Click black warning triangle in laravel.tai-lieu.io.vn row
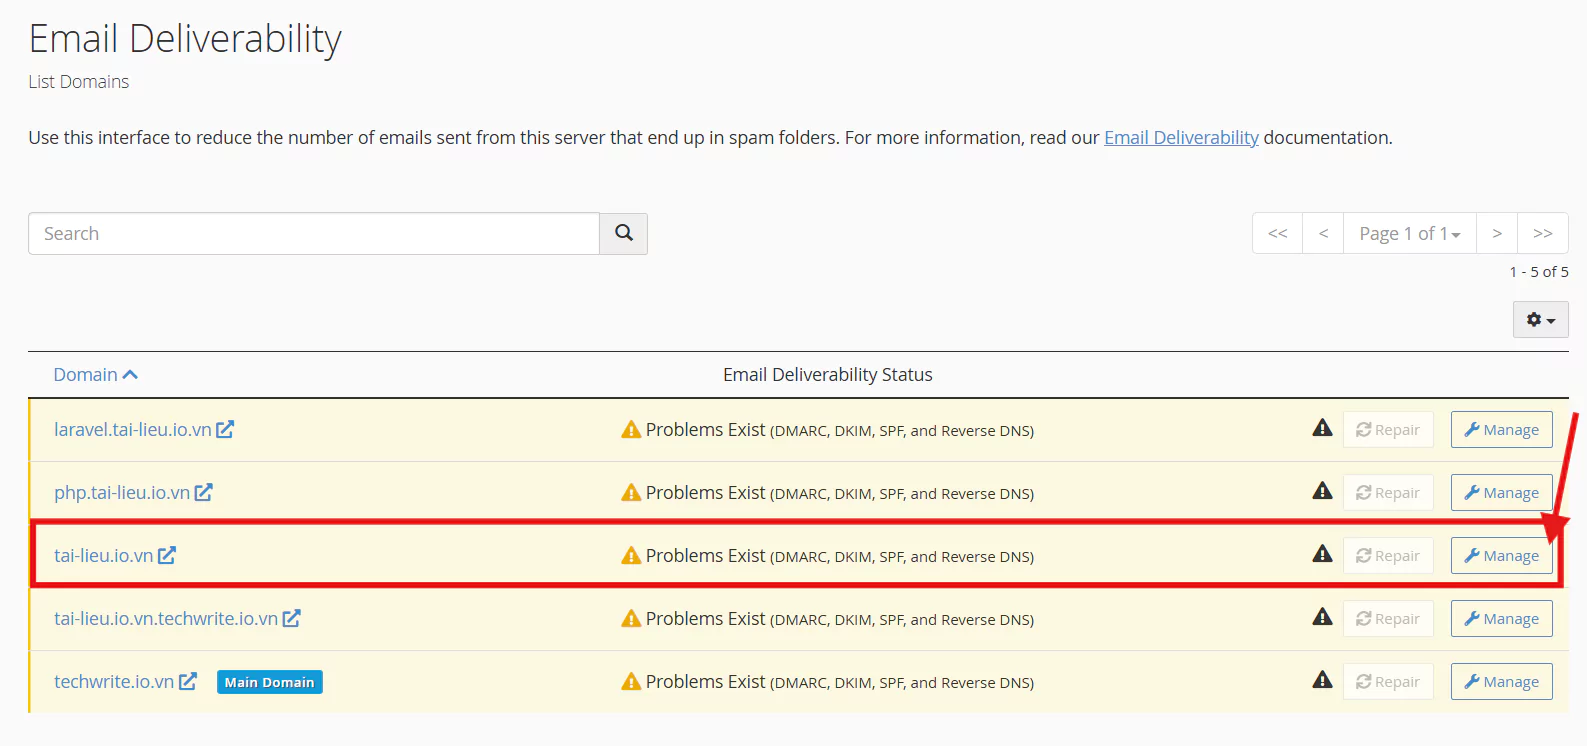Image resolution: width=1587 pixels, height=746 pixels. (1322, 428)
